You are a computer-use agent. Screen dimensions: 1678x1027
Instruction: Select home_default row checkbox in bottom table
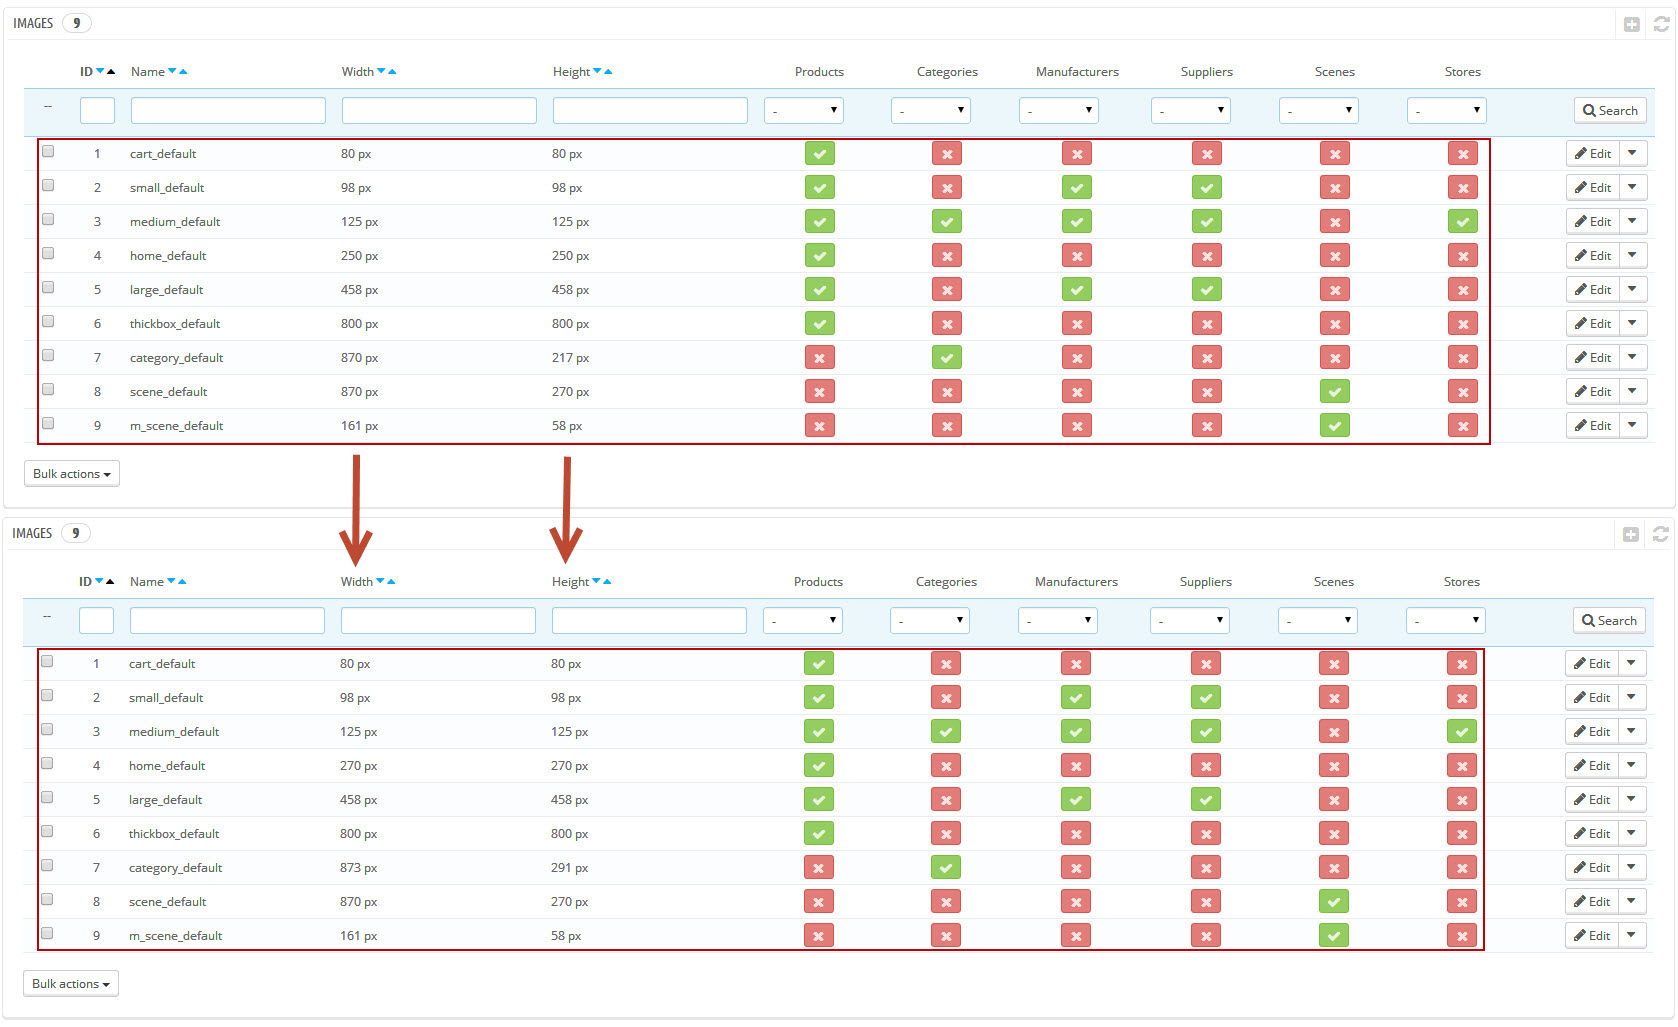click(x=47, y=764)
